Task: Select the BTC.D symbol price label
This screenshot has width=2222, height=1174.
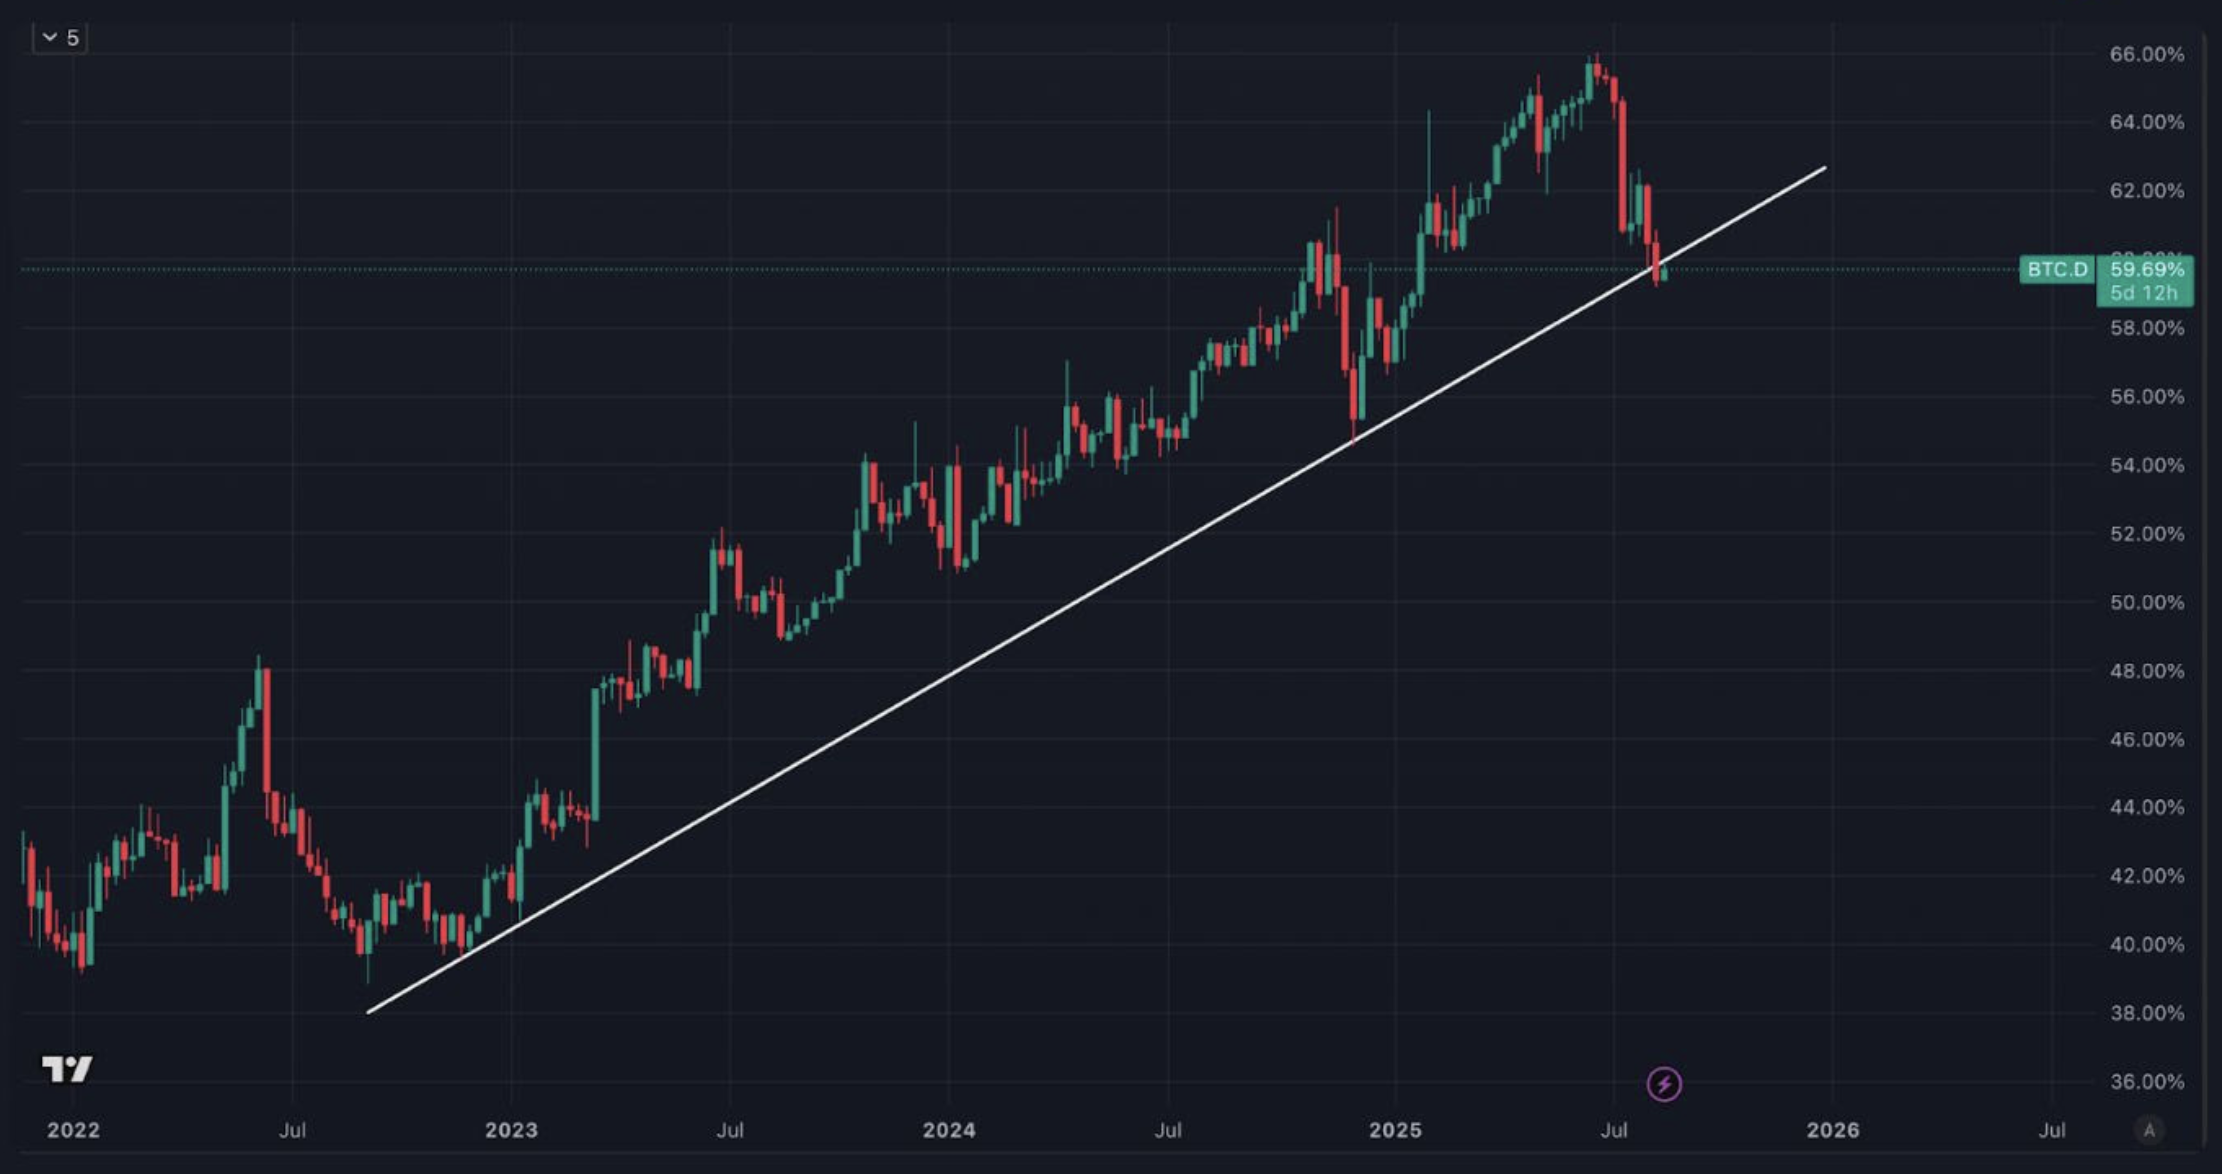Action: pyautogui.click(x=2057, y=270)
